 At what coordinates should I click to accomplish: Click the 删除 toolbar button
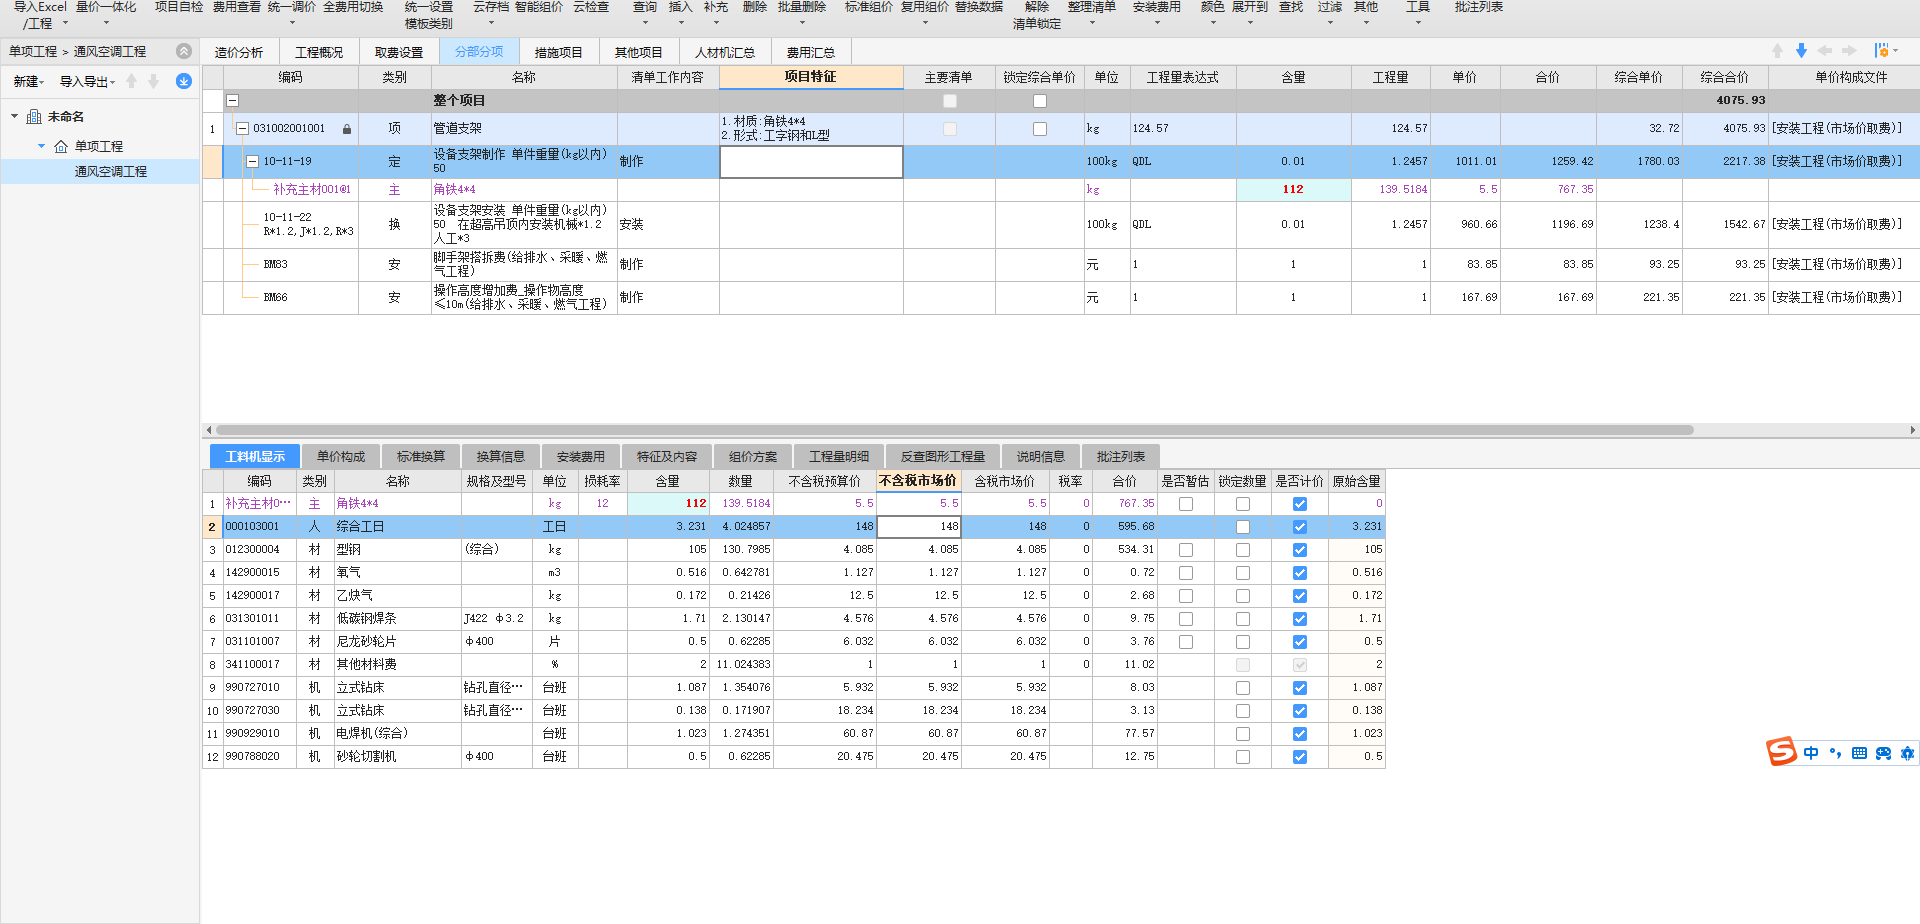click(755, 8)
